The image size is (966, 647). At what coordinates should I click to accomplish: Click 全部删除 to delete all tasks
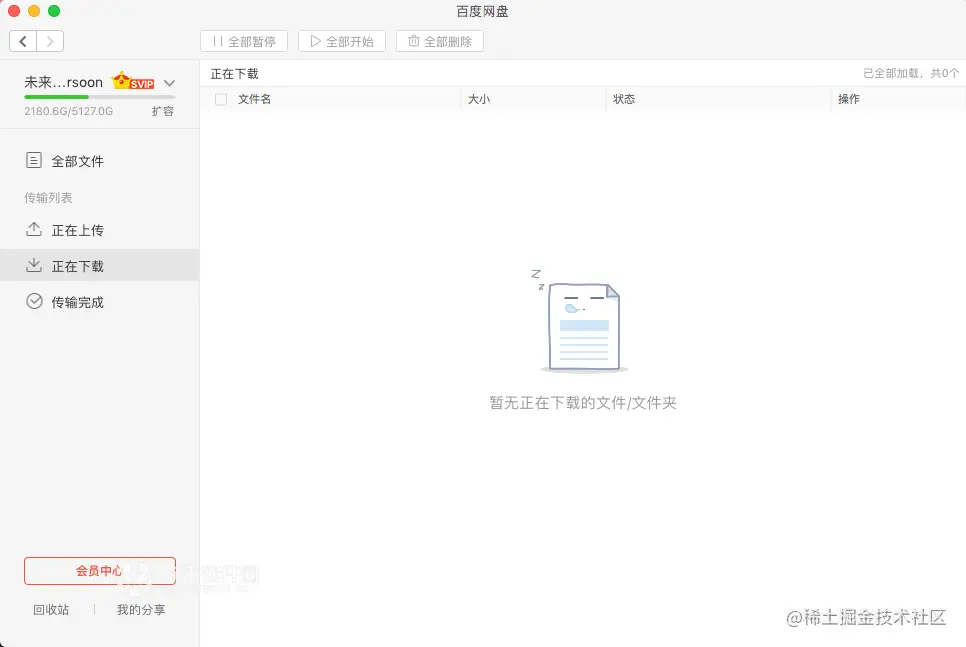[x=439, y=41]
